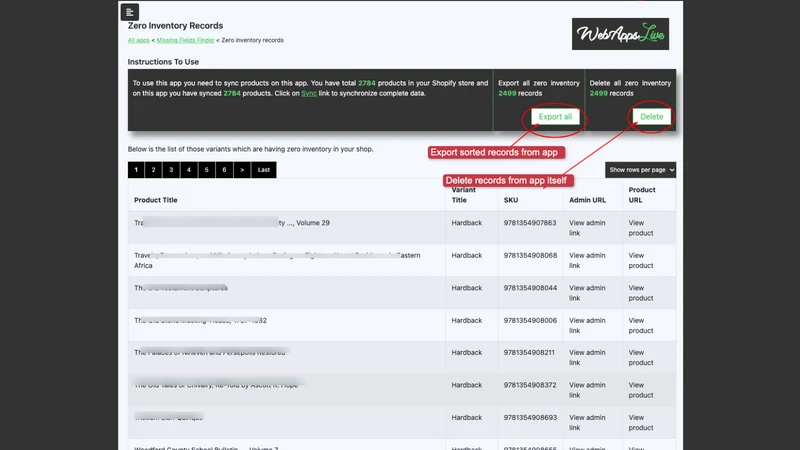The width and height of the screenshot is (800, 450).
Task: Open View admin link for SKU 9781354908044
Action: click(x=587, y=293)
